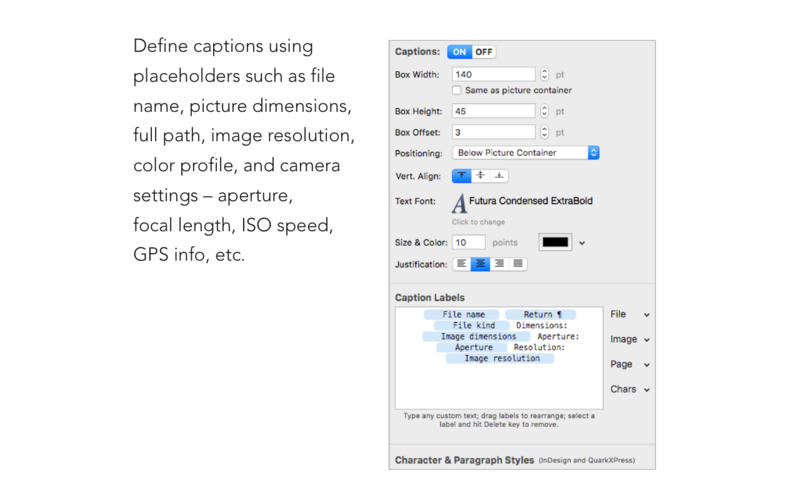Select the Aperture caption label token
This screenshot has width=800, height=500.
pos(472,347)
